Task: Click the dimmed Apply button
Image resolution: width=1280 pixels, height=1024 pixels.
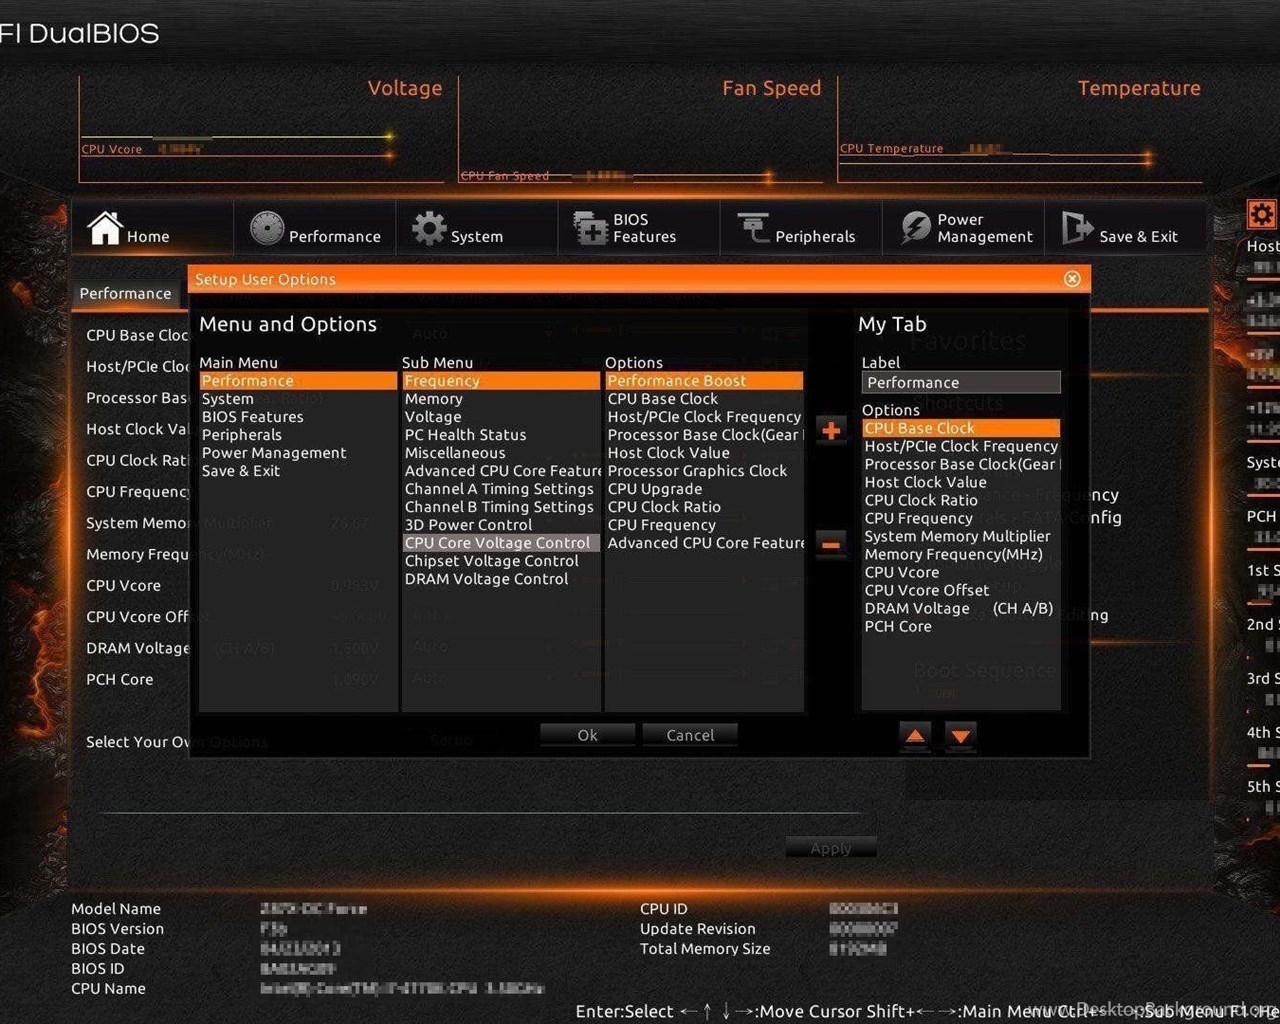Action: pos(831,848)
